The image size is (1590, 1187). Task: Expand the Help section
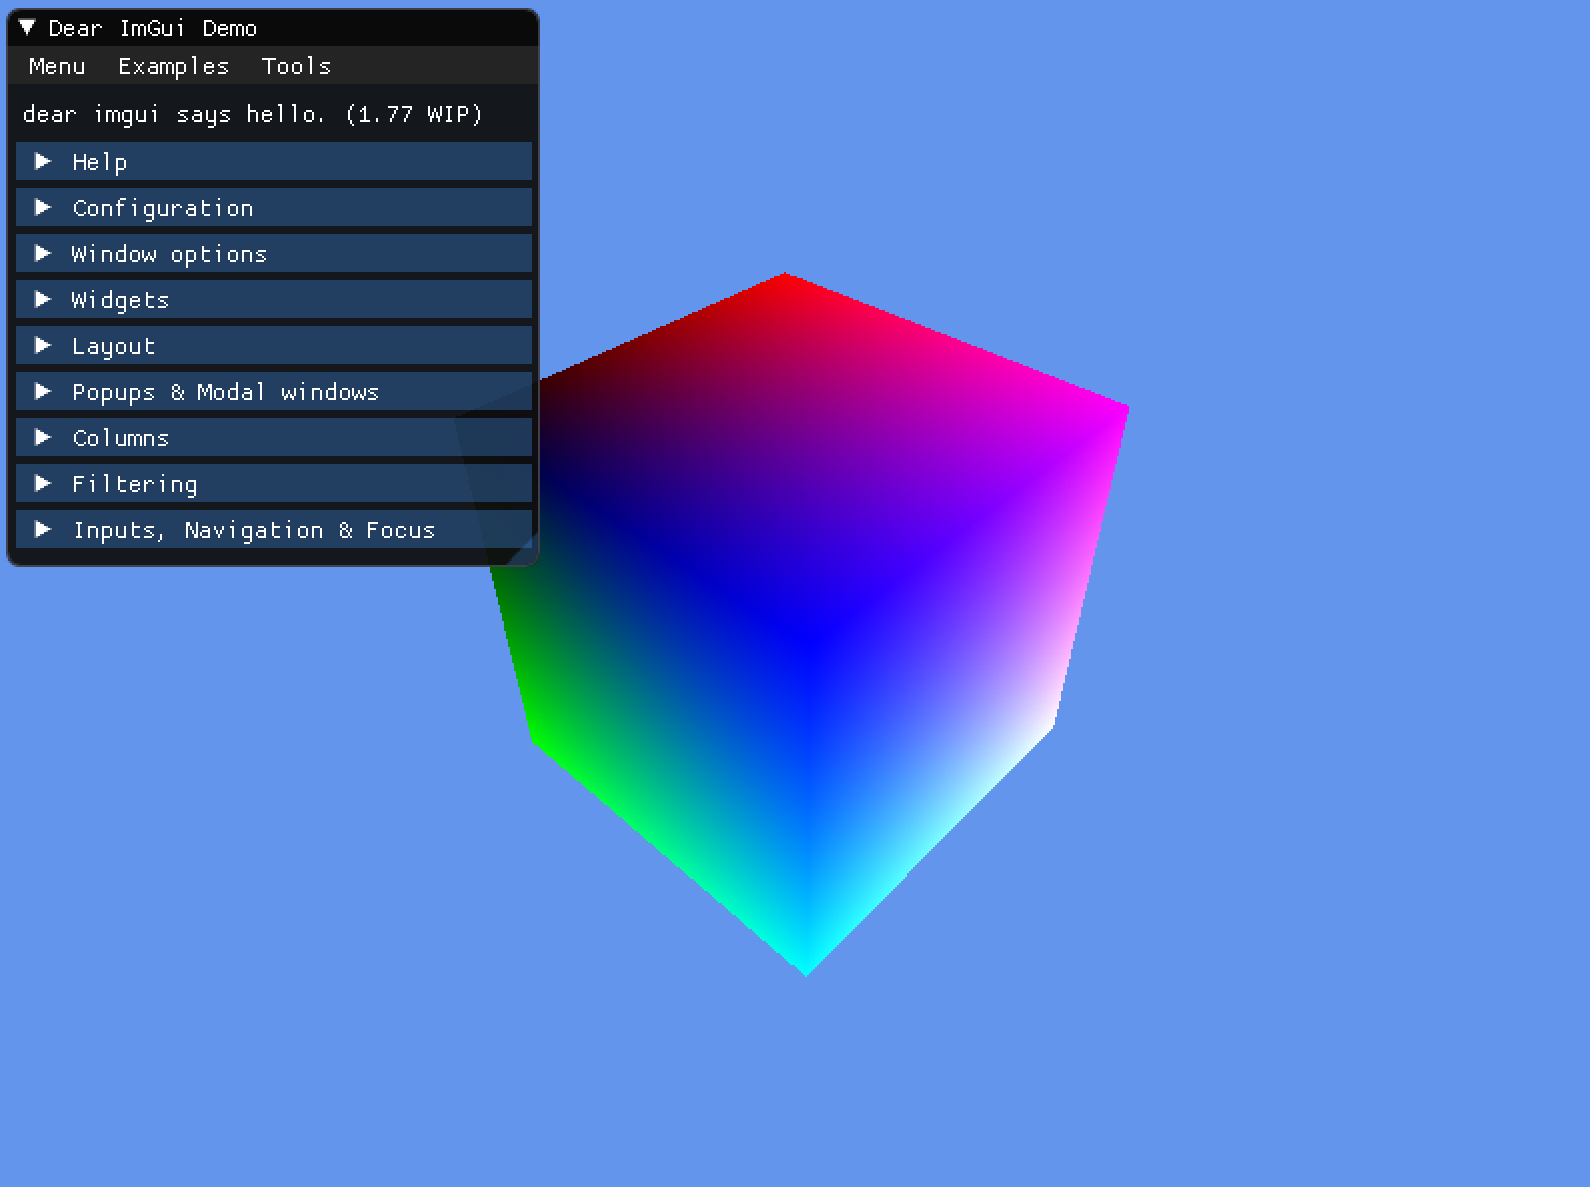[274, 162]
